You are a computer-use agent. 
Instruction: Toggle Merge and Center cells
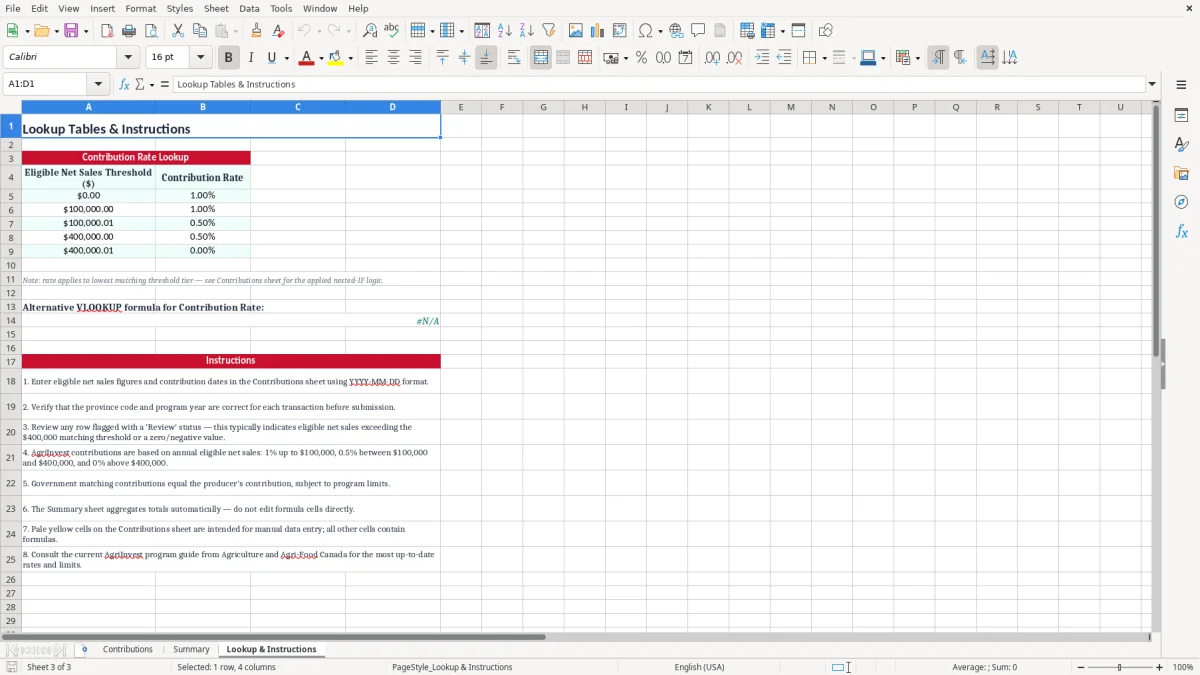click(541, 58)
